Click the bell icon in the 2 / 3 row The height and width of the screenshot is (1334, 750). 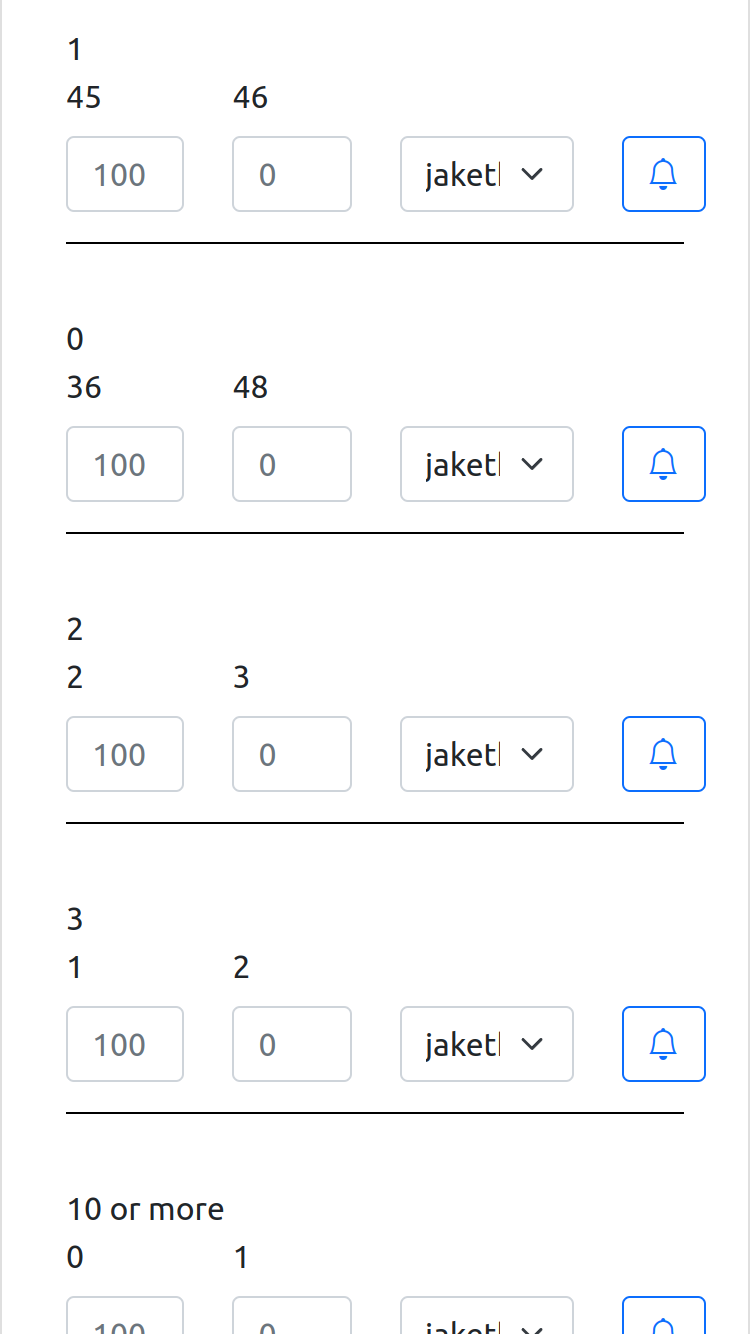[x=664, y=754]
